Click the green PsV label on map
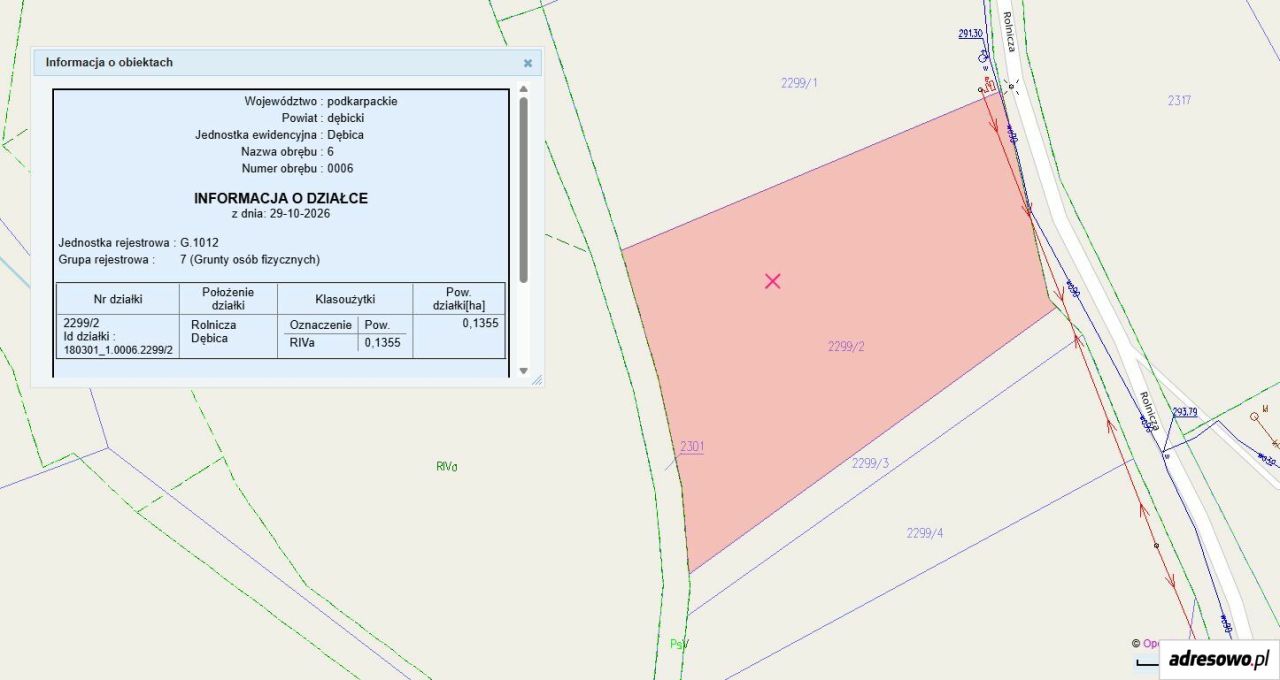 click(680, 644)
